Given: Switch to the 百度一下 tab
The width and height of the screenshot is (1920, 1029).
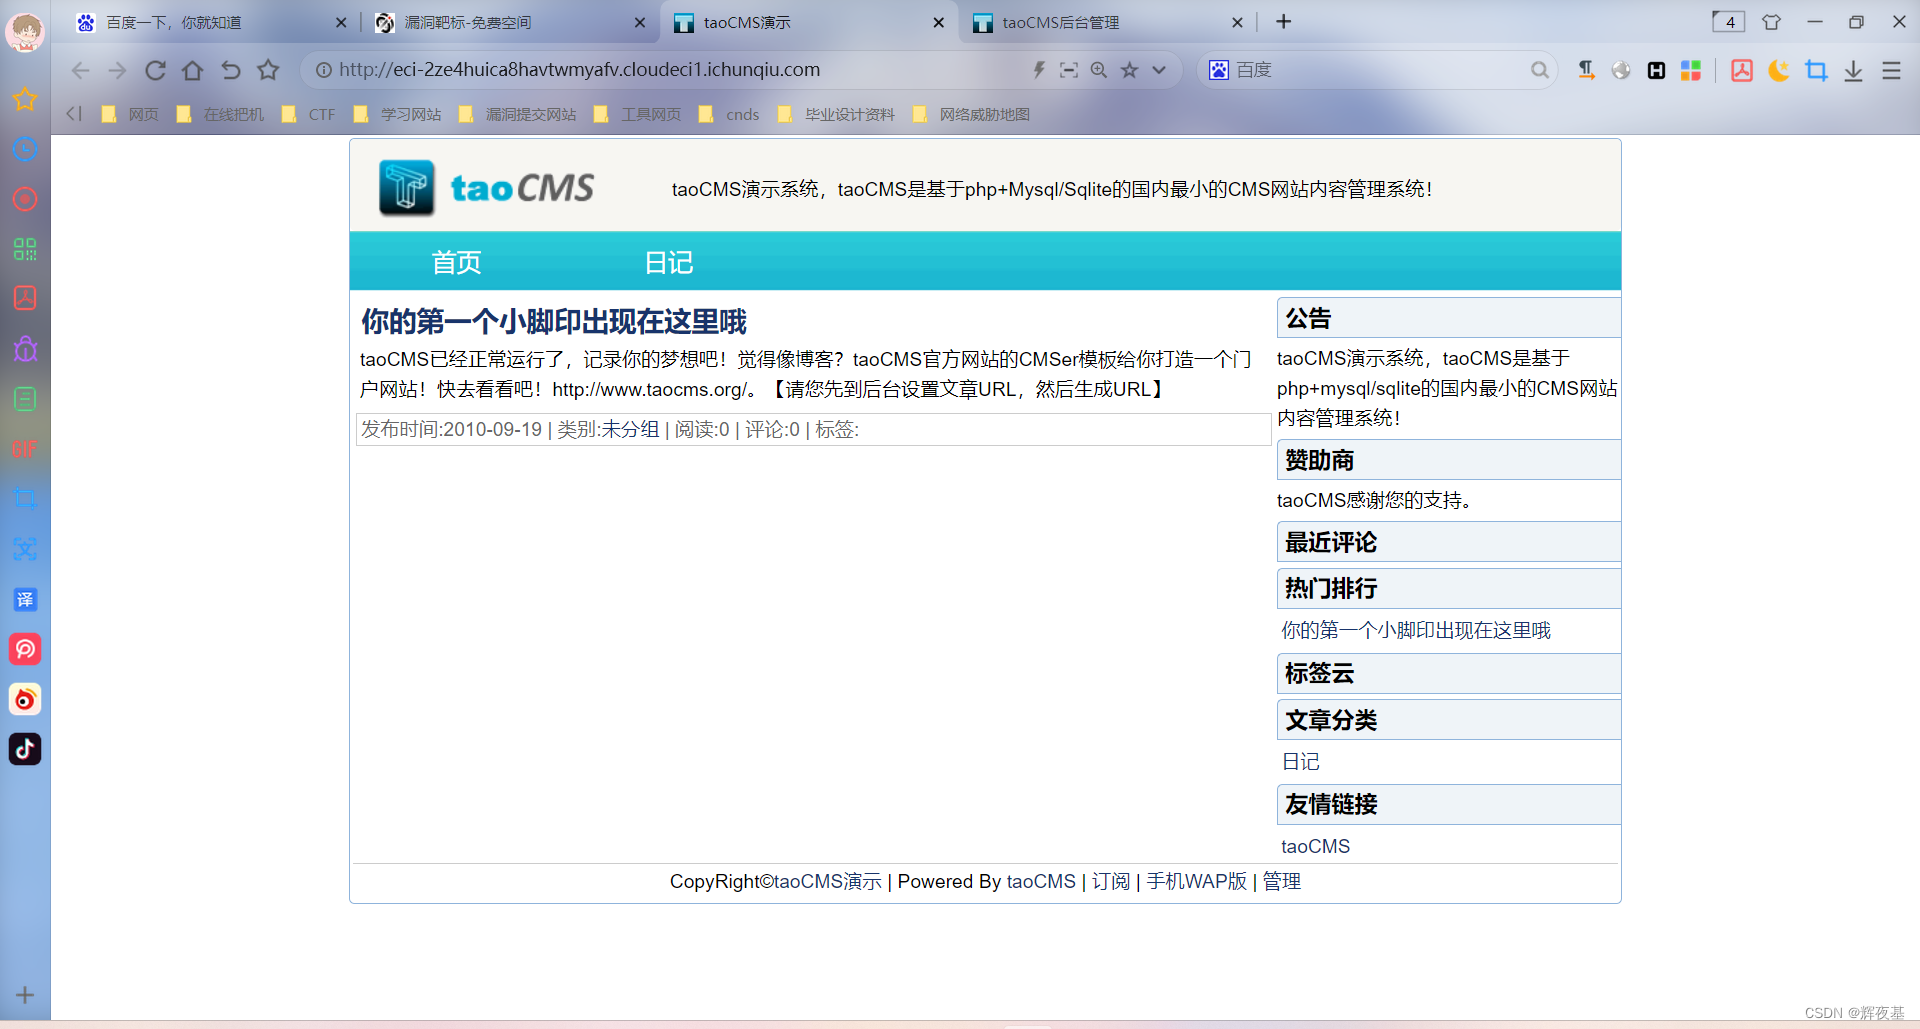Looking at the screenshot, I should coord(210,22).
